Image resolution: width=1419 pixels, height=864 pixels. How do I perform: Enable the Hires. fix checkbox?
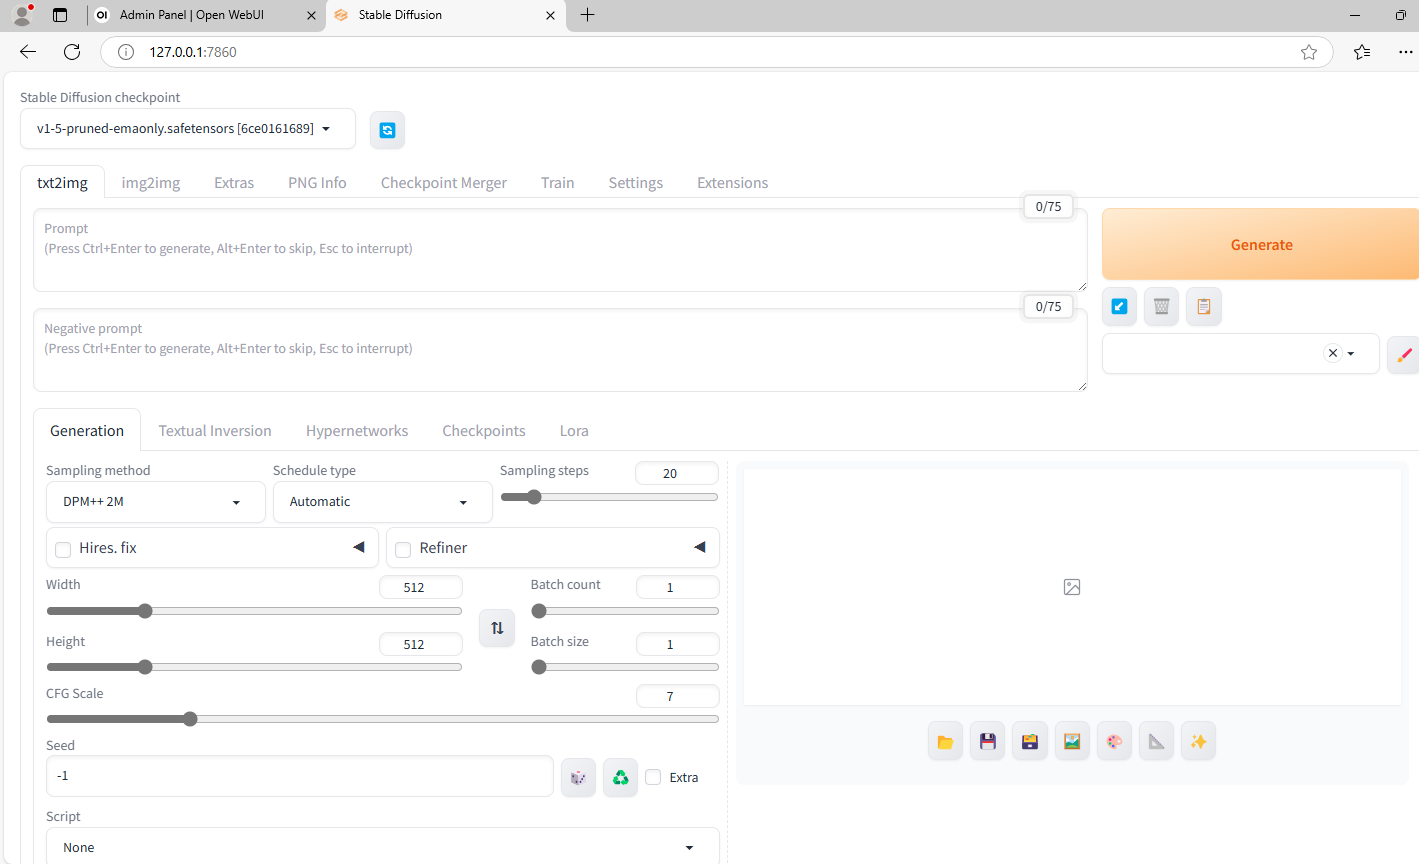click(x=63, y=549)
